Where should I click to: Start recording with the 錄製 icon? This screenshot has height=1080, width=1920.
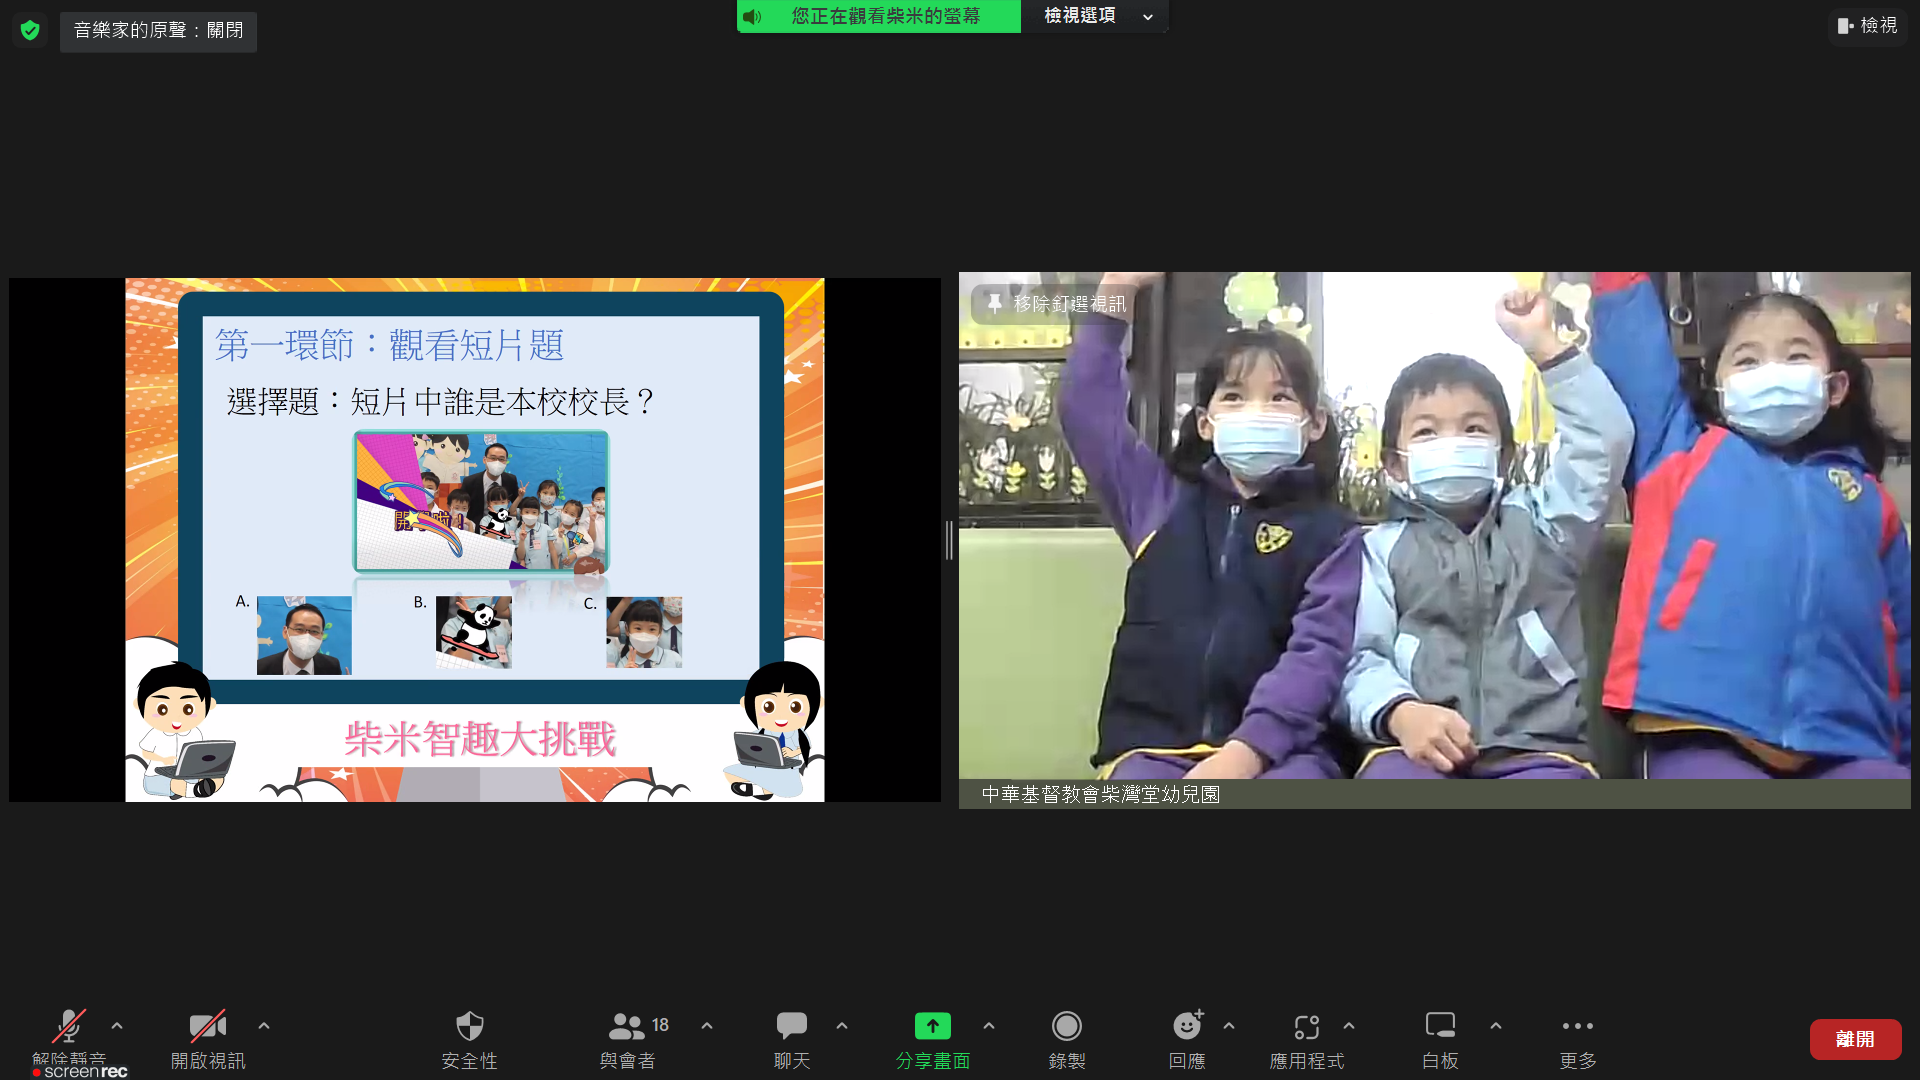(1067, 1027)
